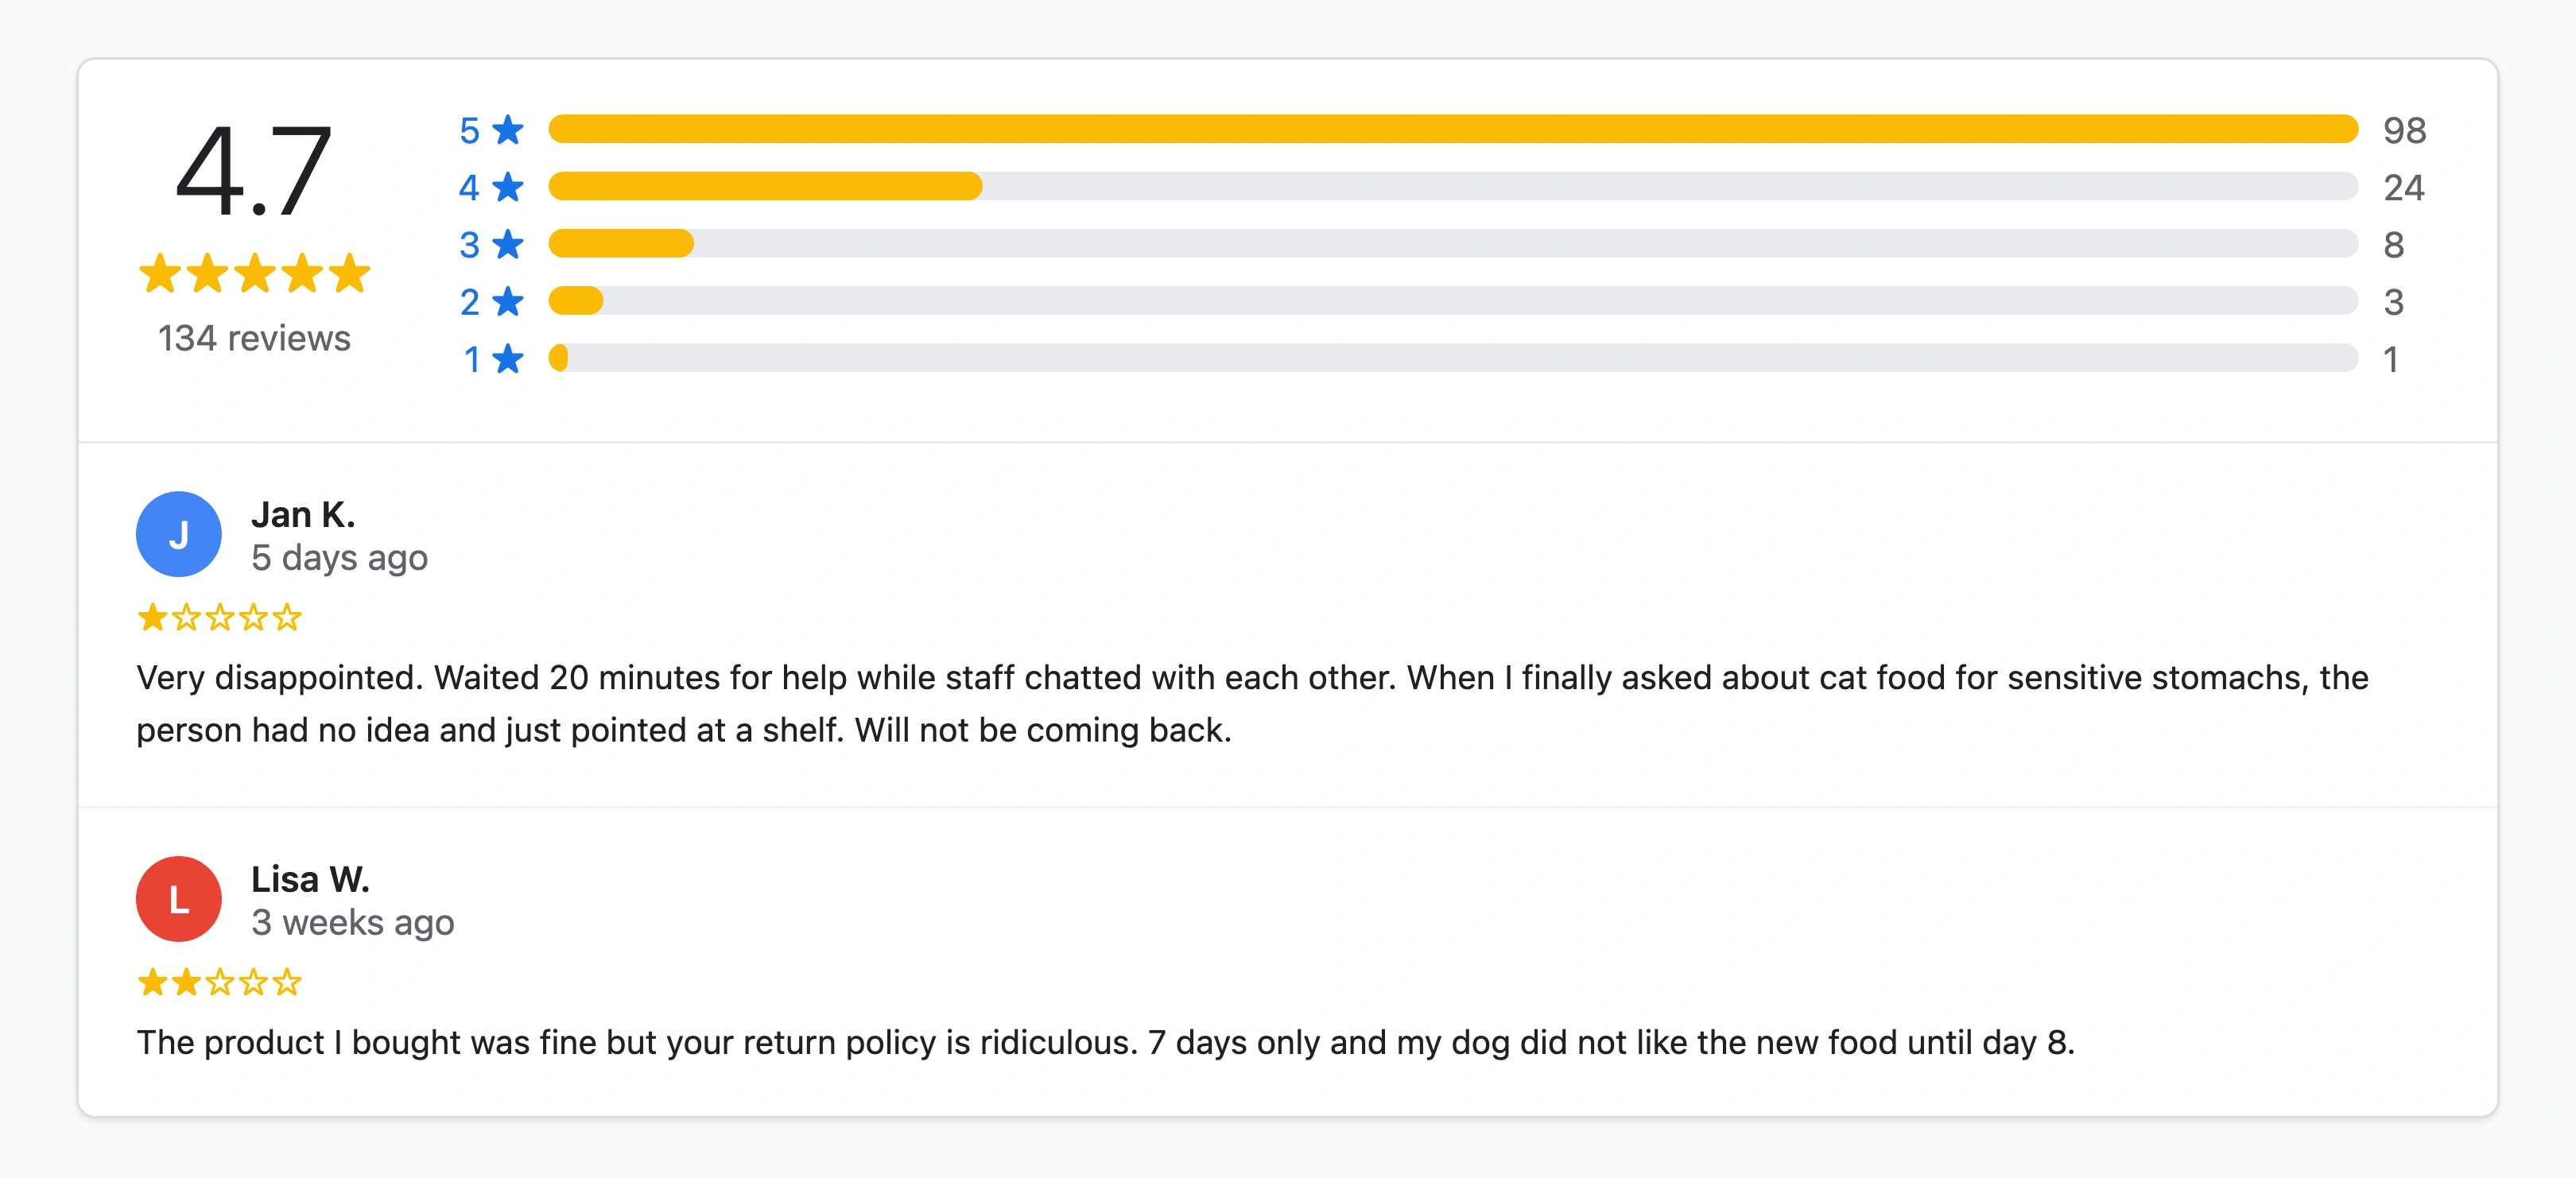Click the blue star beside the 5-star row

[x=508, y=128]
